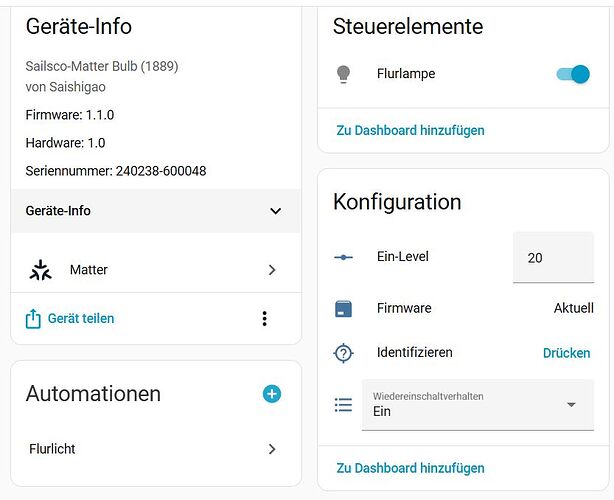The image size is (614, 500).
Task: Collapse the Geräte-Info section
Action: (x=275, y=211)
